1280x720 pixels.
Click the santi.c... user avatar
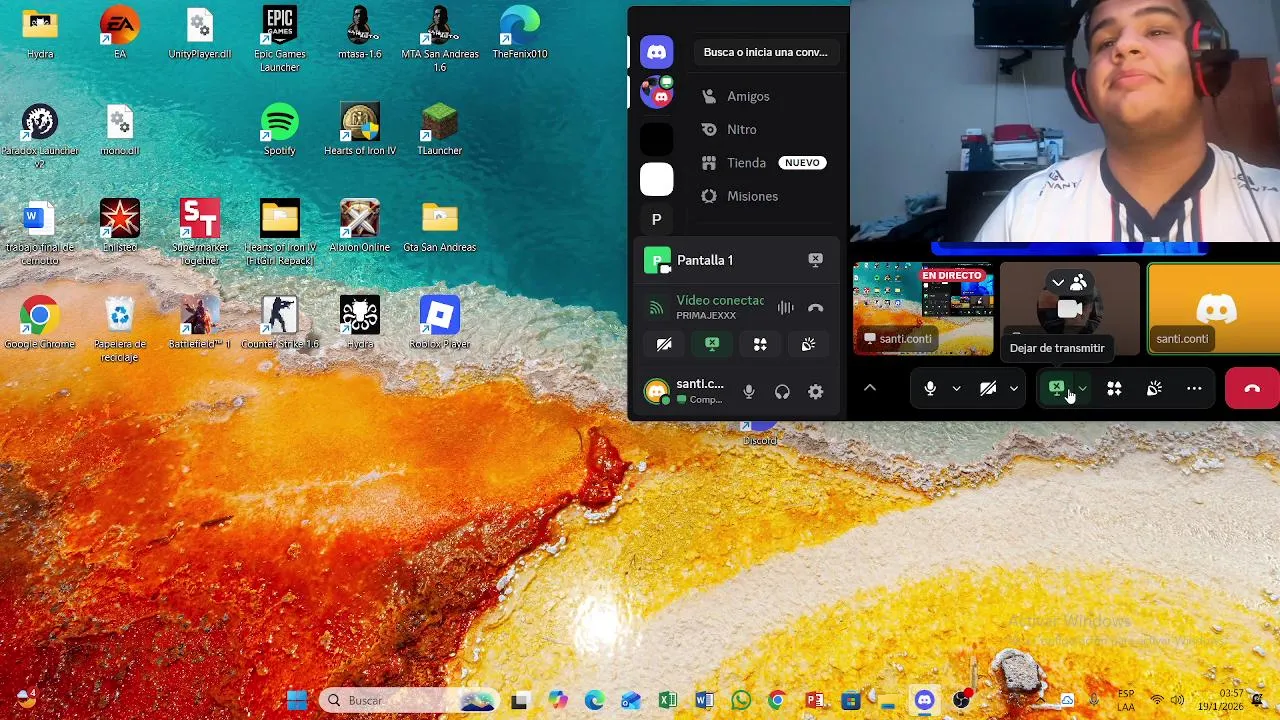pos(657,392)
